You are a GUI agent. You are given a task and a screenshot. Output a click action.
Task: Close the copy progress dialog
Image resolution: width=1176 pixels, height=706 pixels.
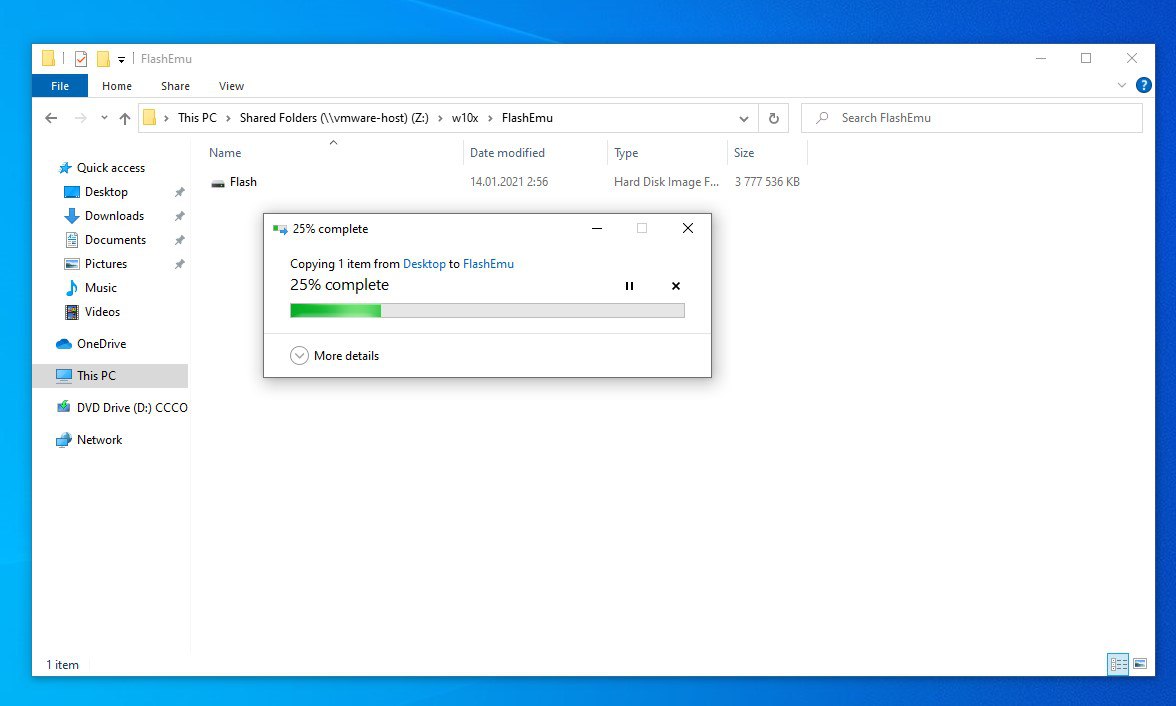pos(688,228)
